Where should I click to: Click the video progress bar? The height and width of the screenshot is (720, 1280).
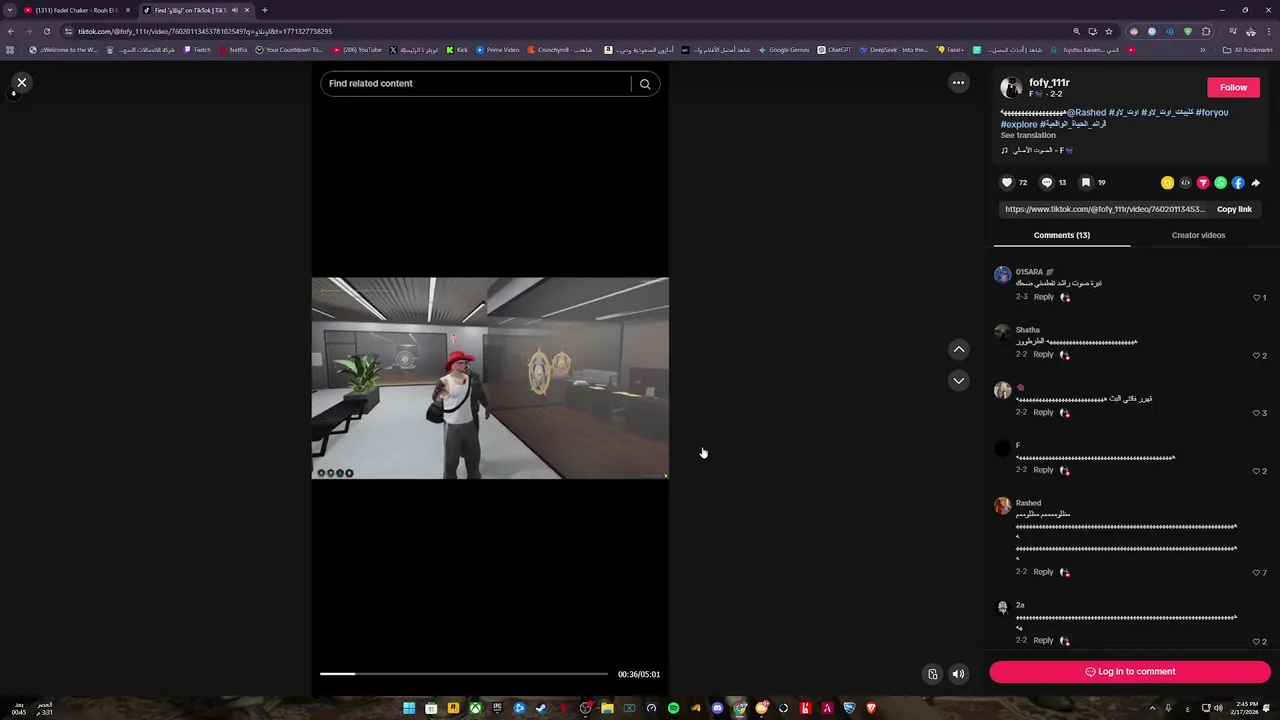[463, 674]
